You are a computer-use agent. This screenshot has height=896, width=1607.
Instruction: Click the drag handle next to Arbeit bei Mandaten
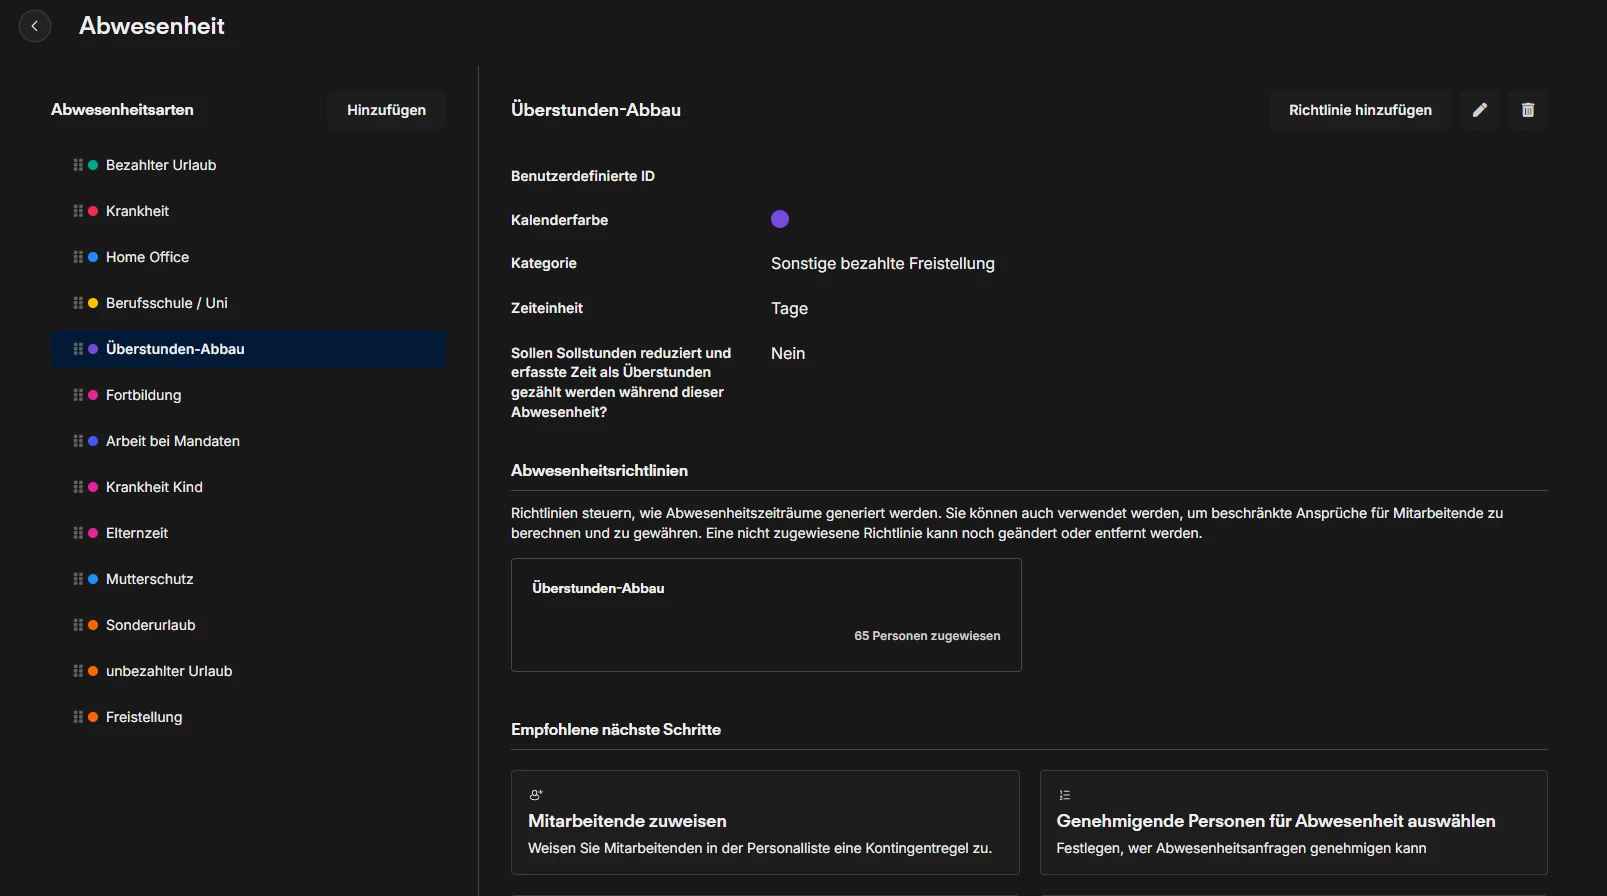tap(78, 441)
